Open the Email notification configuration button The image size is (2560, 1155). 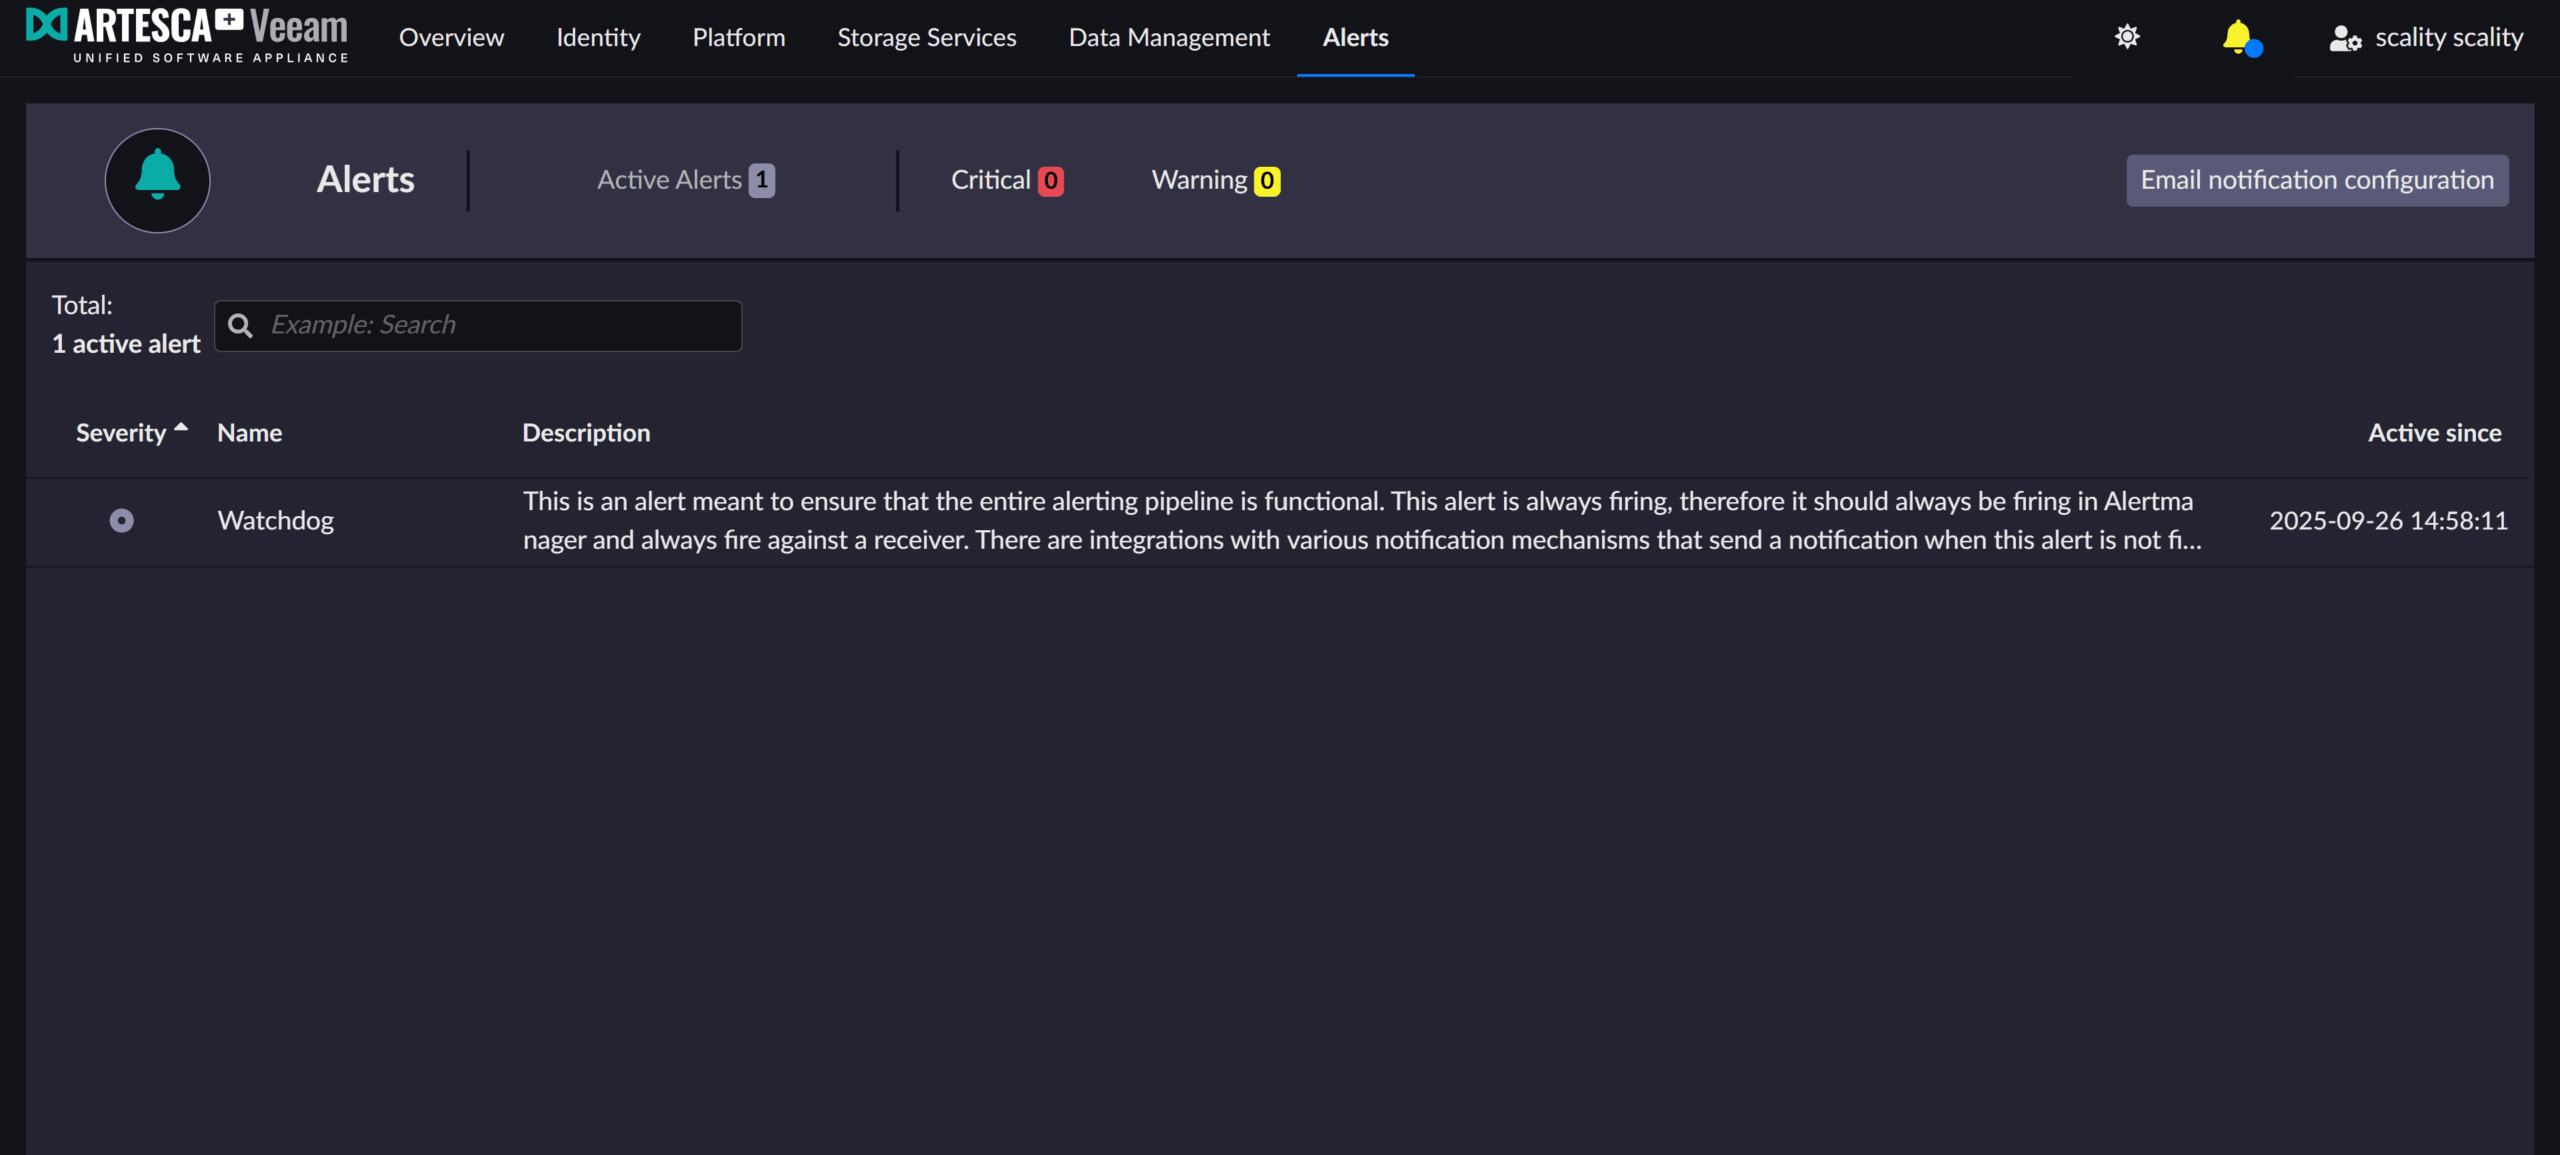[x=2316, y=180]
